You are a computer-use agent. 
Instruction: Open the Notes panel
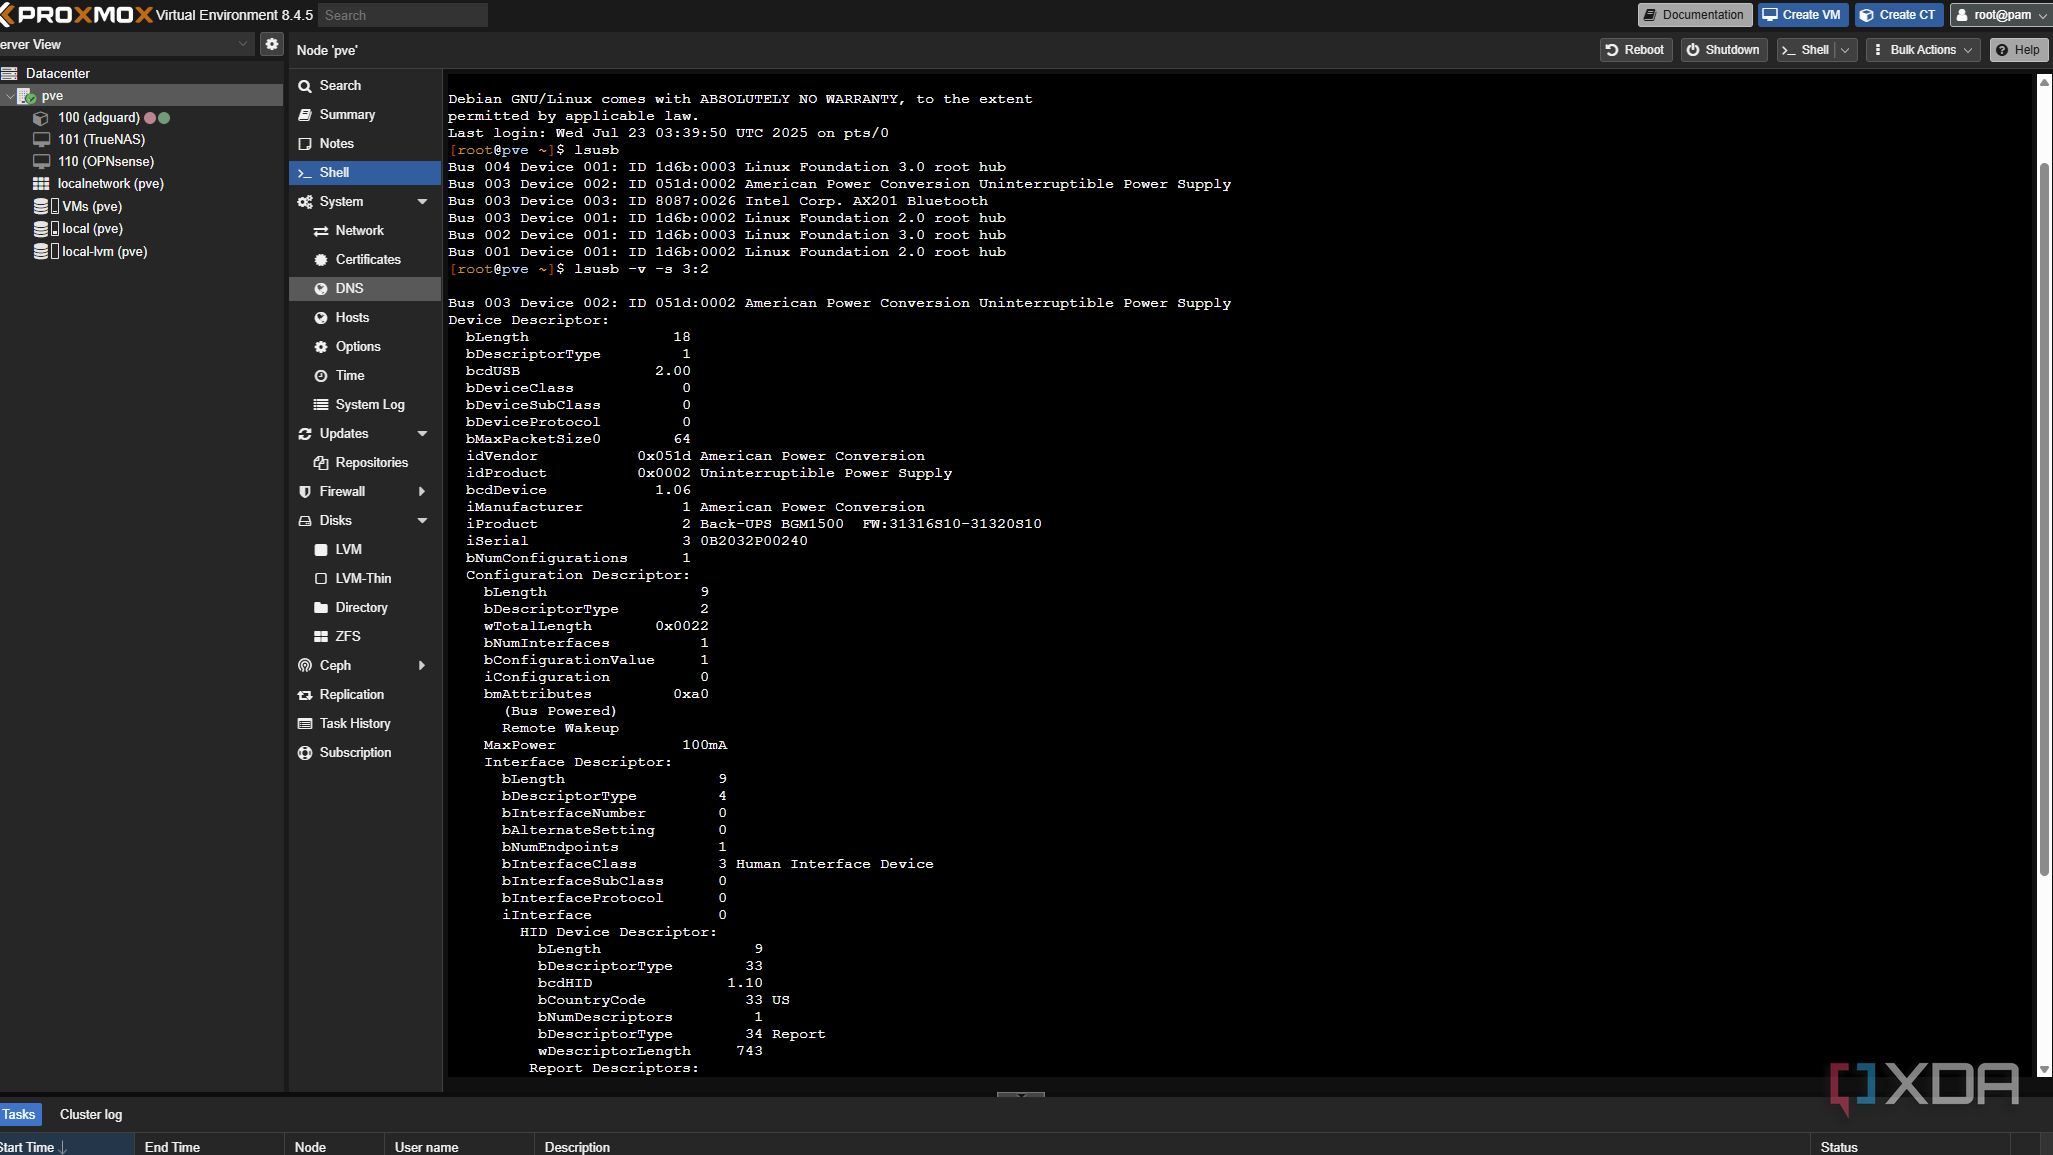coord(335,143)
